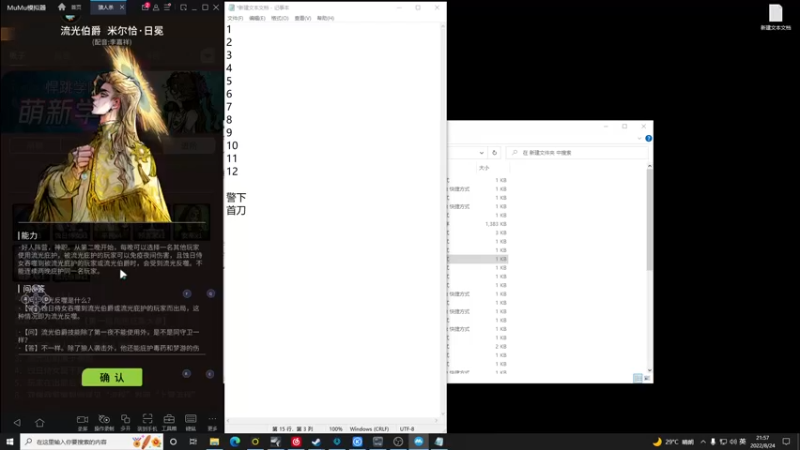Viewport: 800px width, 450px height.
Task: Click the Windows (CRLF) status entry
Action: tap(369, 429)
